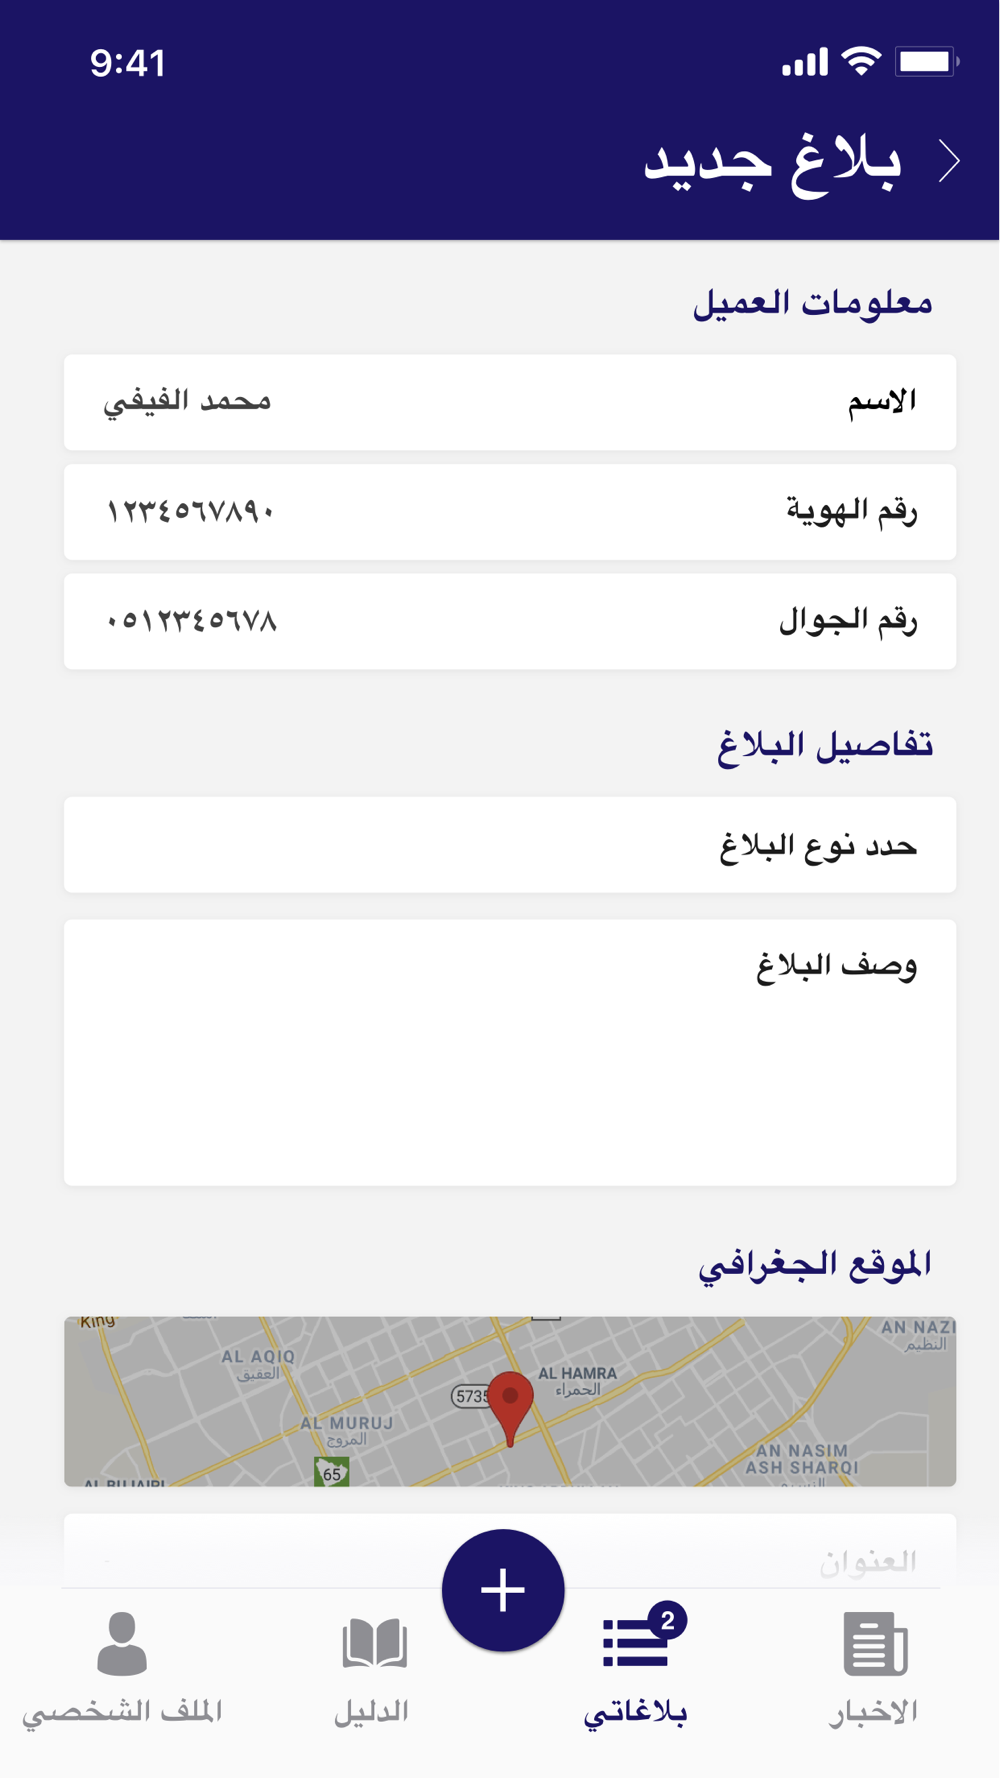Open the الدليل book icon

[x=374, y=1644]
